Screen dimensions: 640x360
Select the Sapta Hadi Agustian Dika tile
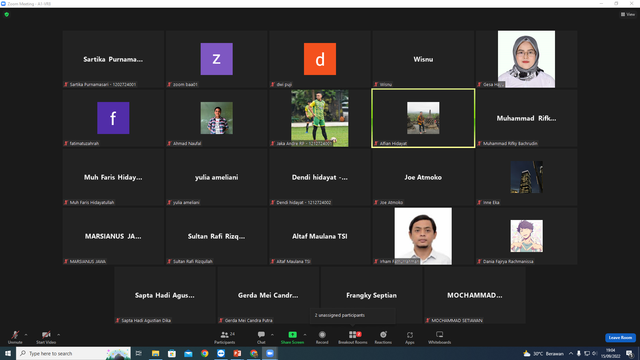click(165, 295)
